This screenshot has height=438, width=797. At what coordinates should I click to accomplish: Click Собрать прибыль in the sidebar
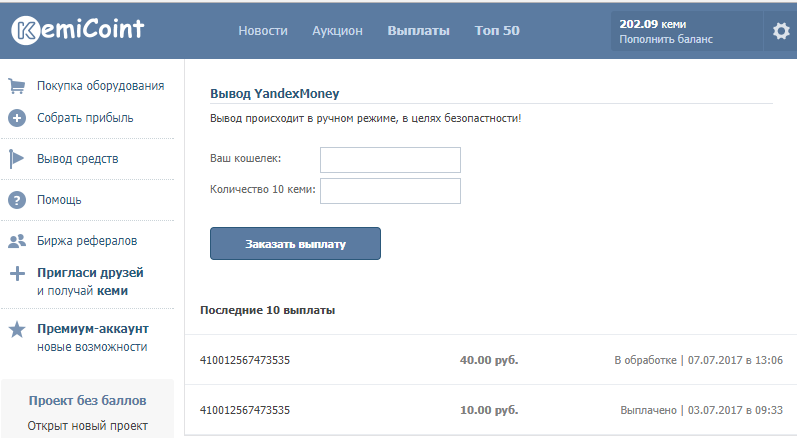(x=85, y=118)
